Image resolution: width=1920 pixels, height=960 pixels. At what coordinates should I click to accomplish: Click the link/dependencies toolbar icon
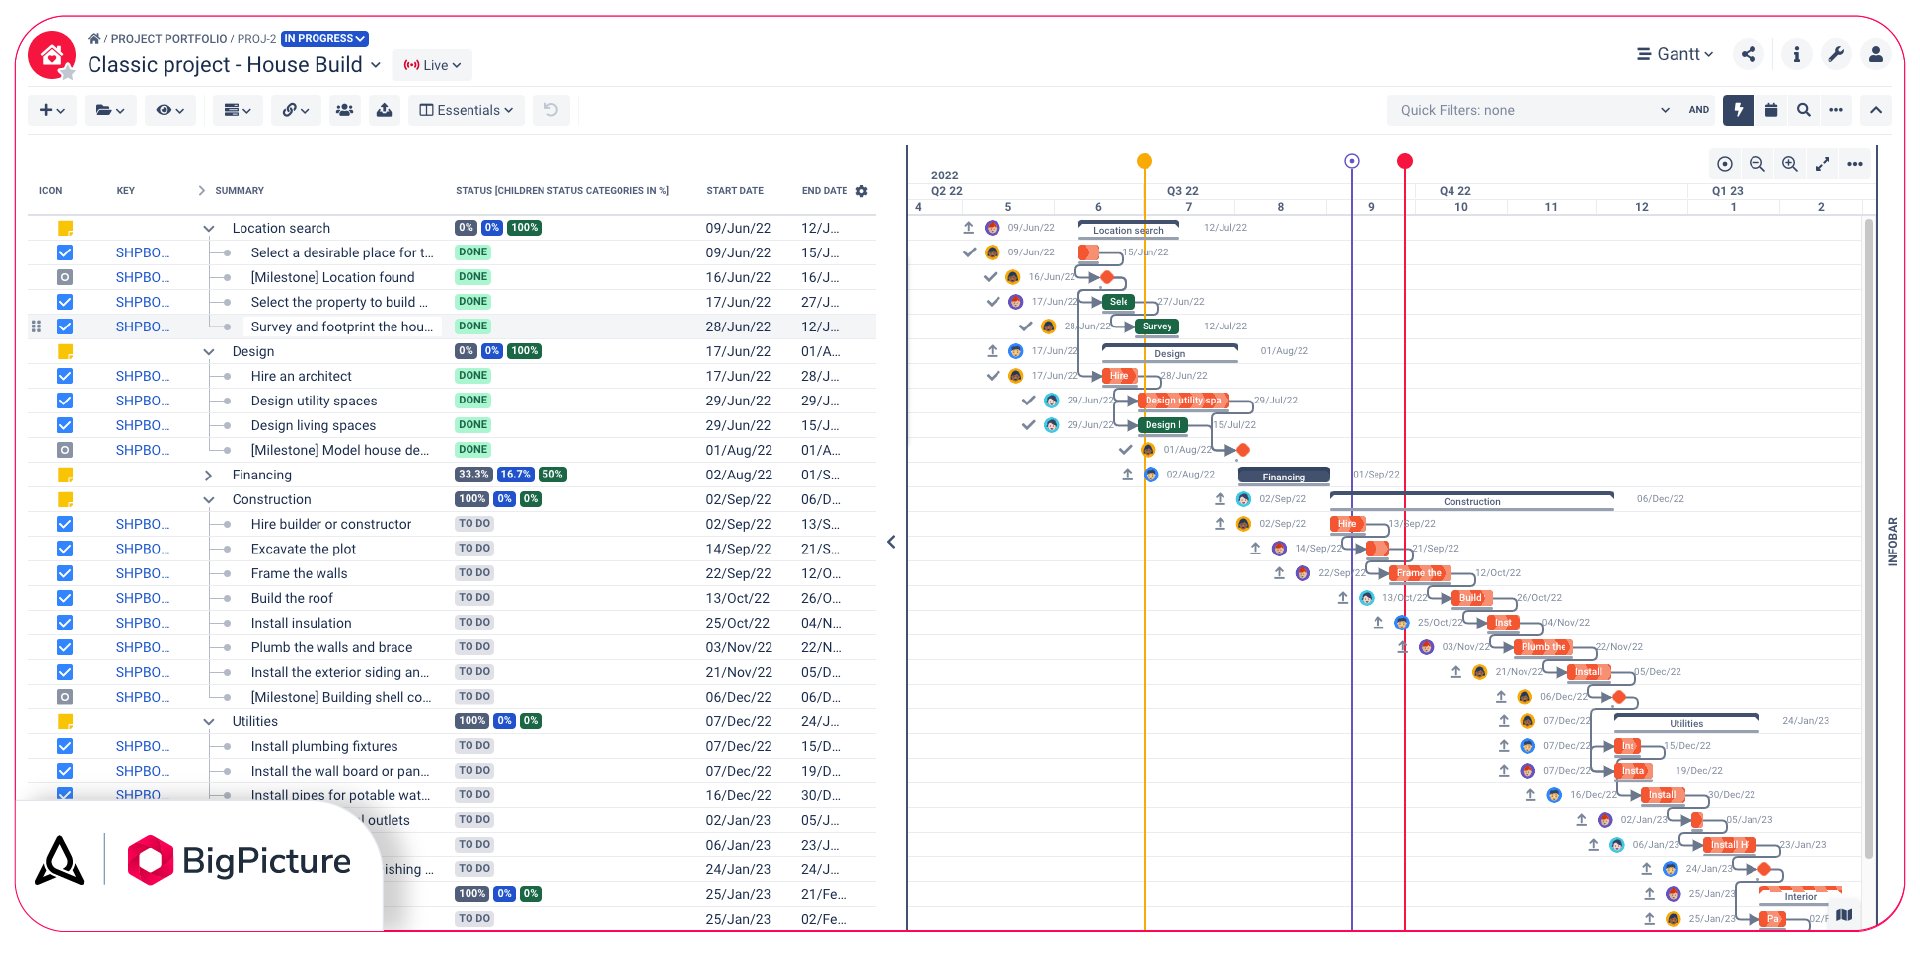tap(295, 110)
